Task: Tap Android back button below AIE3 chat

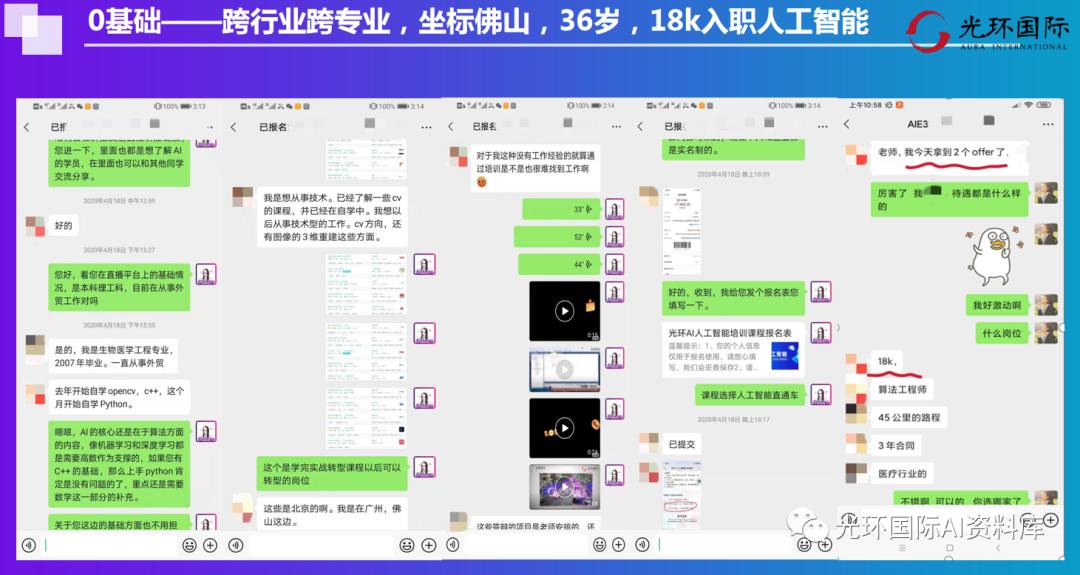Action: 998,548
